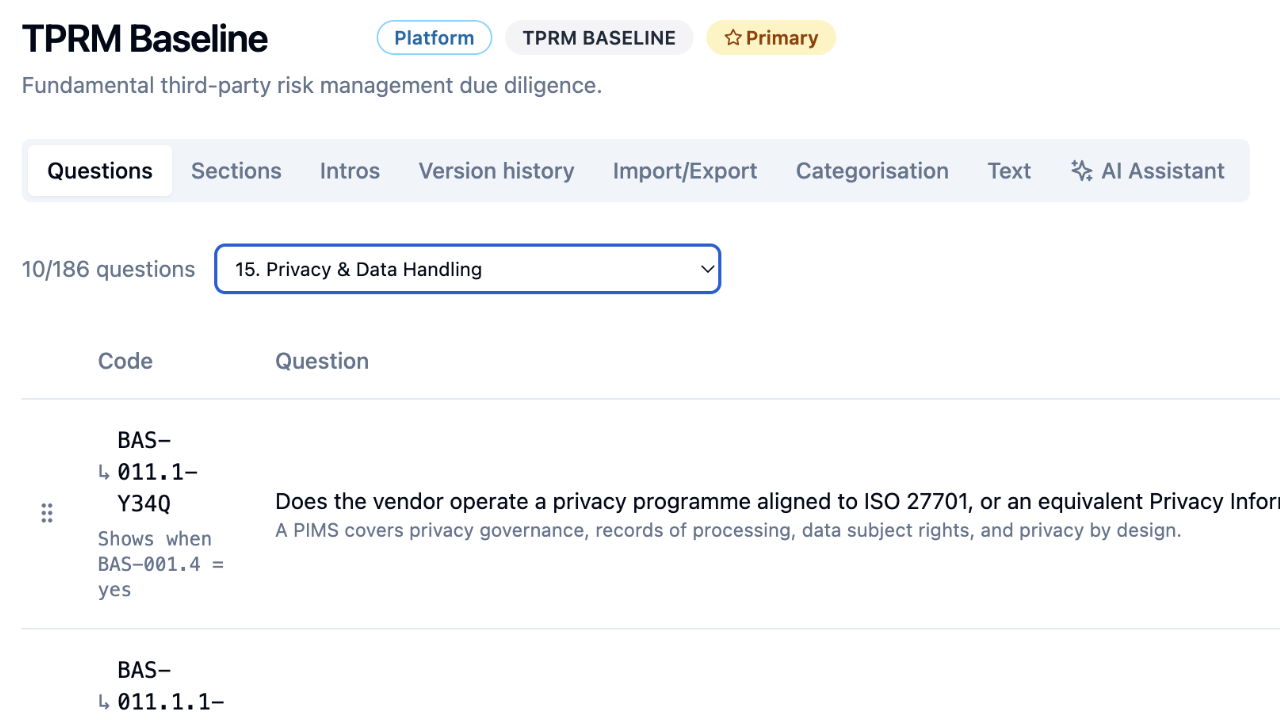Click the child arrow icon beside 011.1.1-

(x=104, y=702)
